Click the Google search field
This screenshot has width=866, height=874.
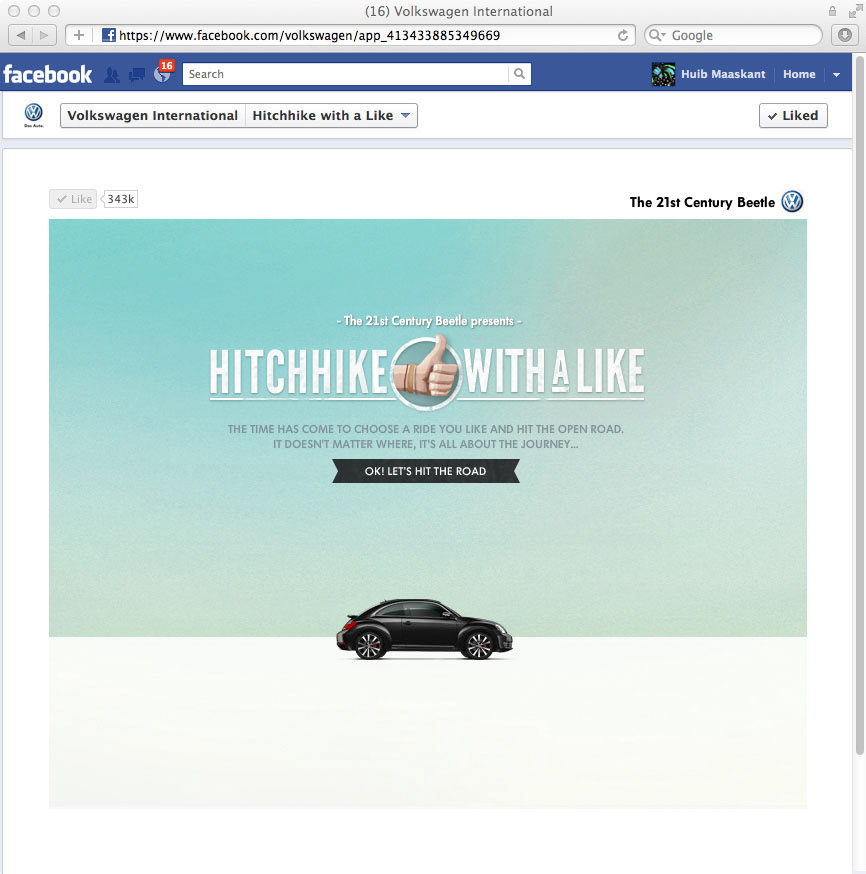pos(733,35)
